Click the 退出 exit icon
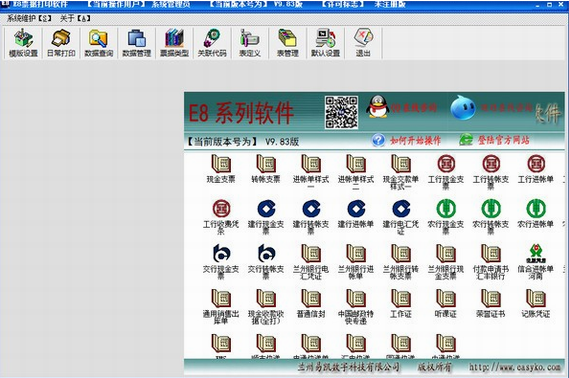The width and height of the screenshot is (569, 378). [x=363, y=43]
